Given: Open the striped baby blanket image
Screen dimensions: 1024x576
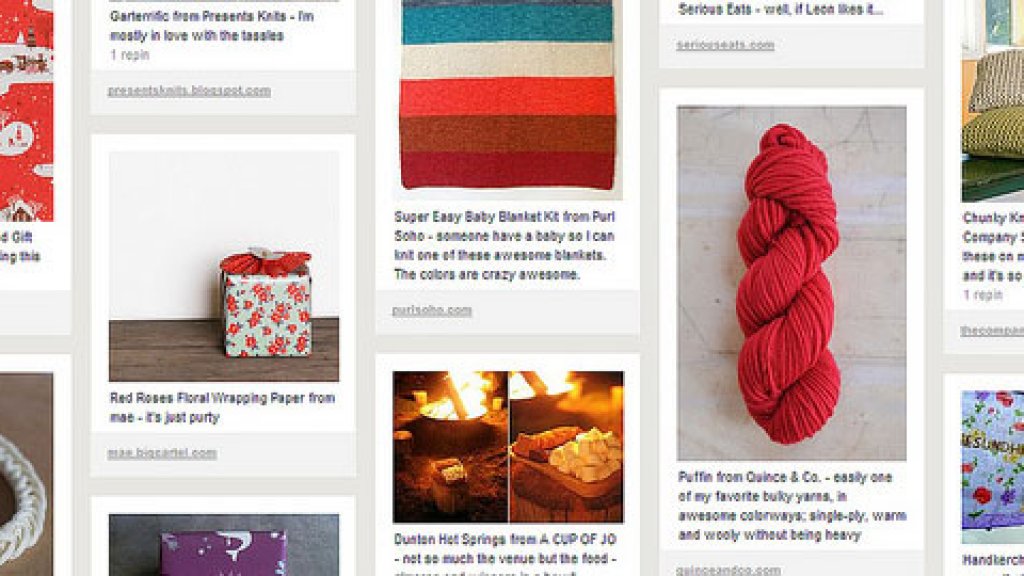Looking at the screenshot, I should pos(507,95).
